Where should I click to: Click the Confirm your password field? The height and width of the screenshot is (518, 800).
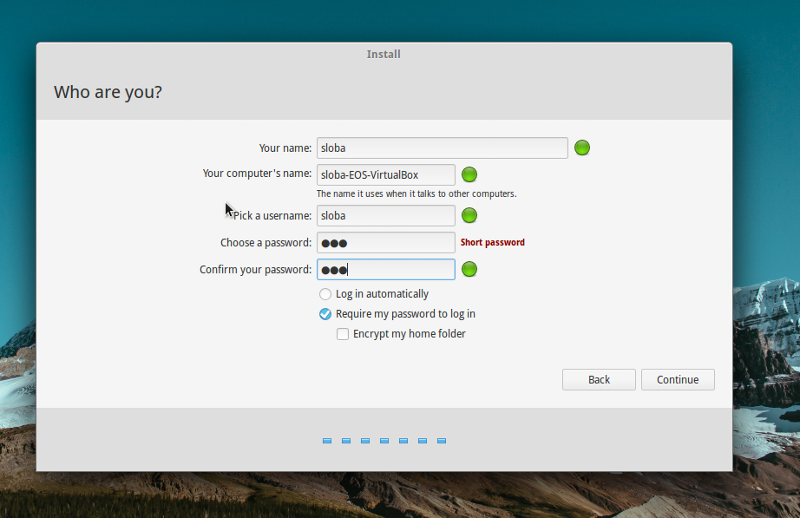386,269
